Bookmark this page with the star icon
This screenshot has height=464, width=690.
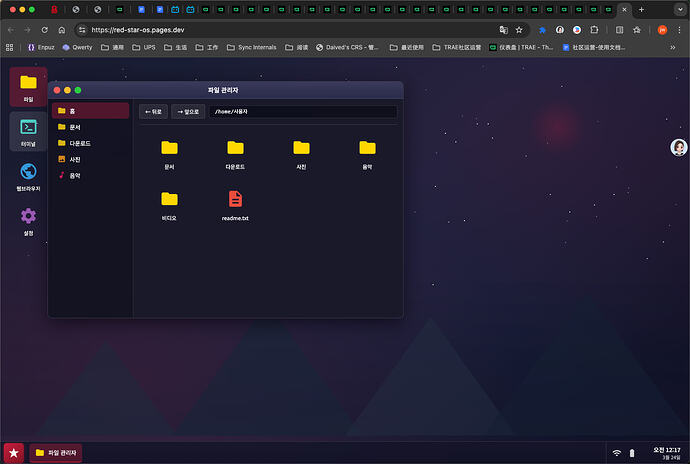tap(519, 30)
